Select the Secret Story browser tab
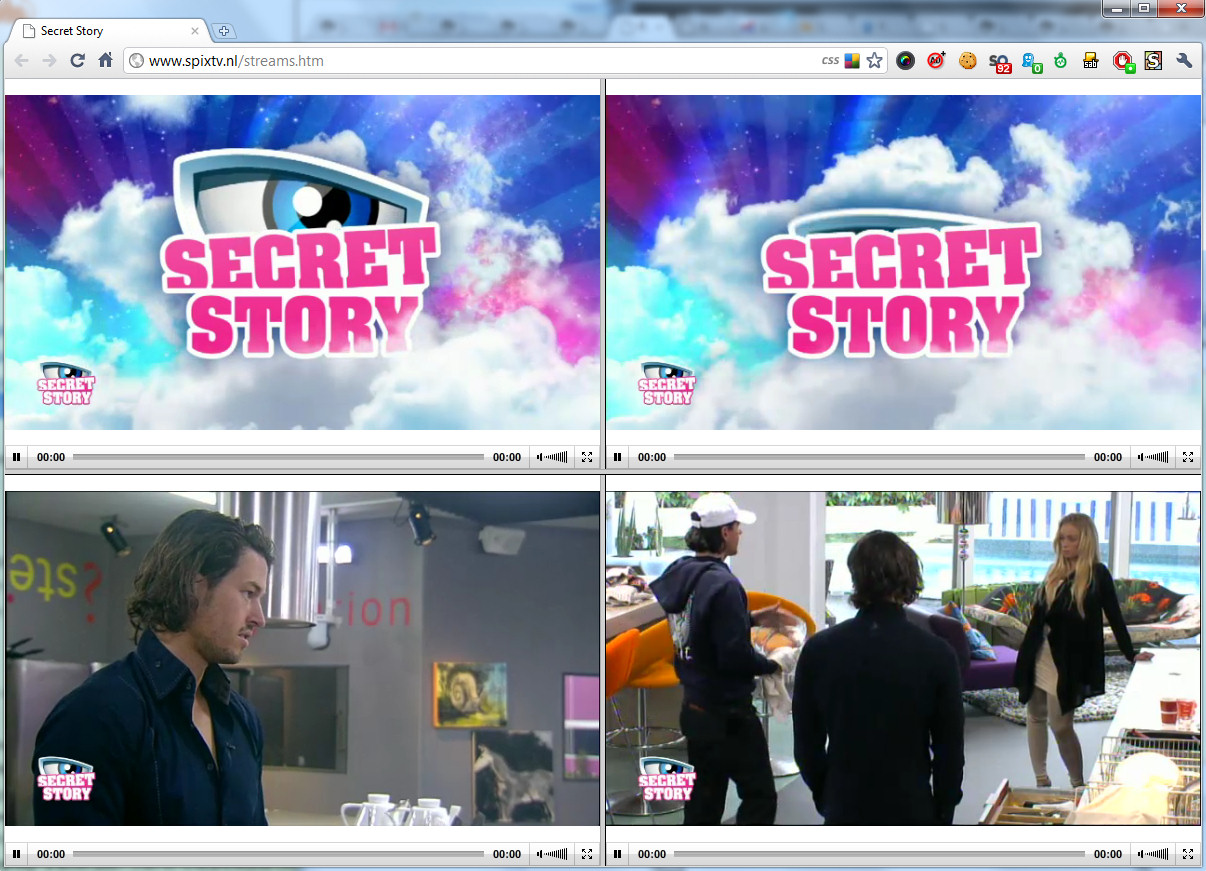The height and width of the screenshot is (871, 1206). pos(108,31)
